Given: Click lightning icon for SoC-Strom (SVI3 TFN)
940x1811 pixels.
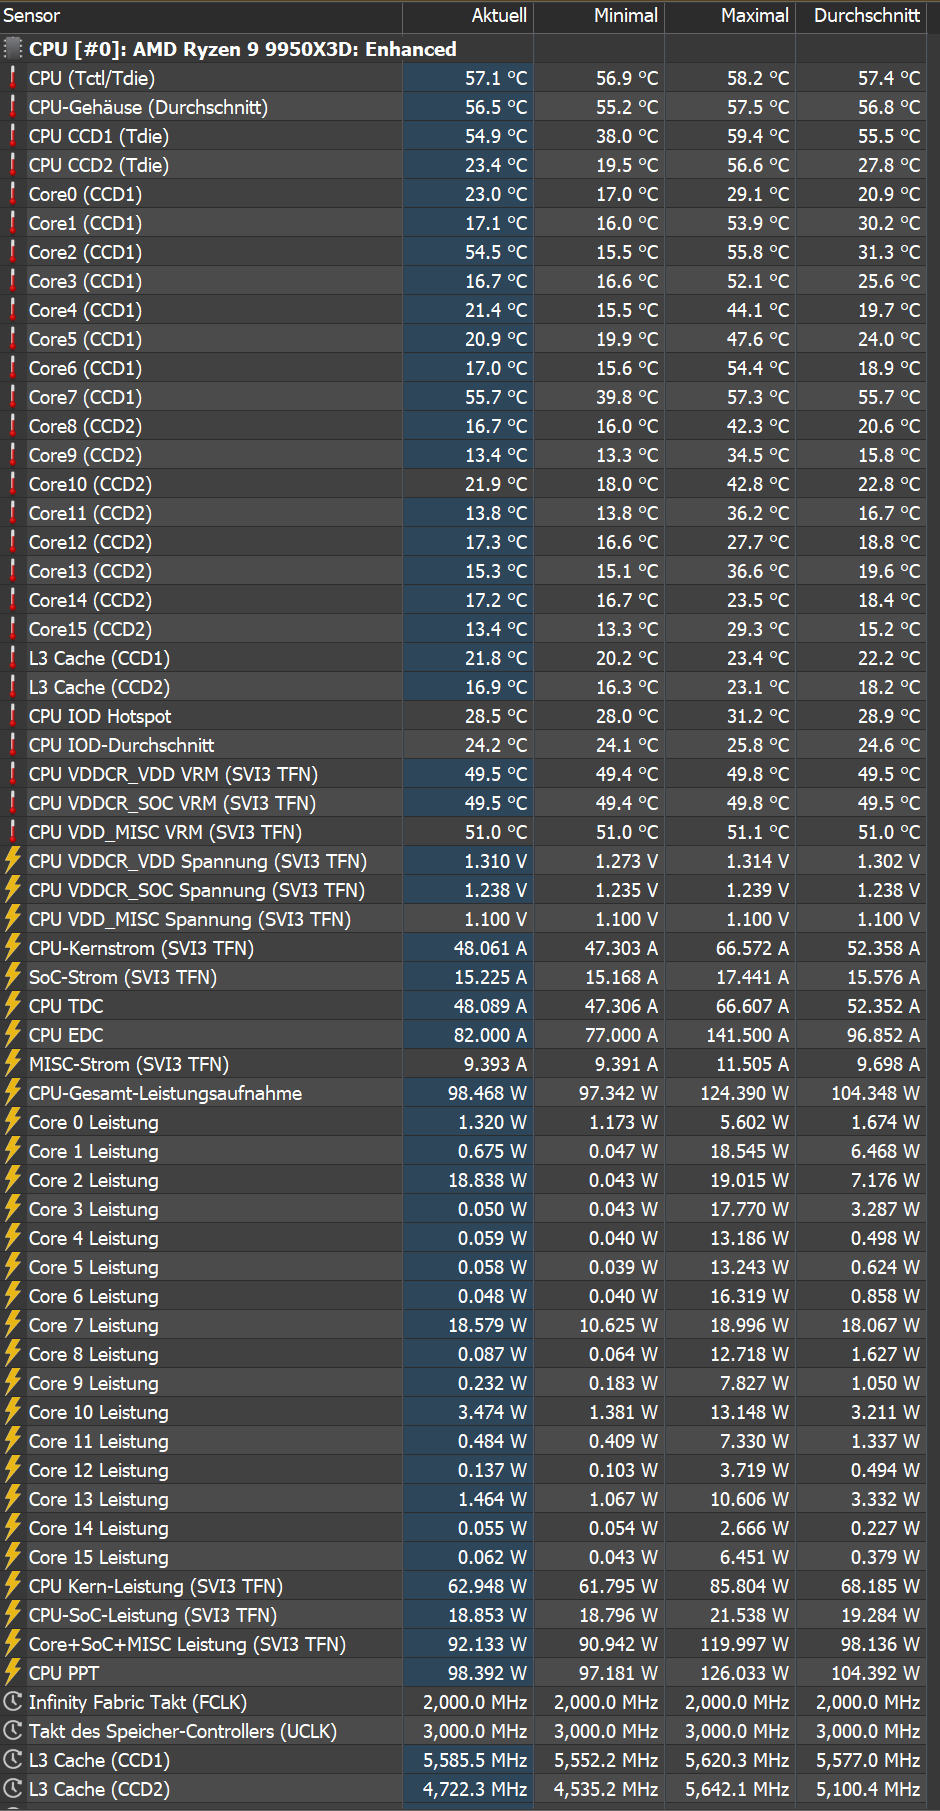Looking at the screenshot, I should [x=13, y=977].
